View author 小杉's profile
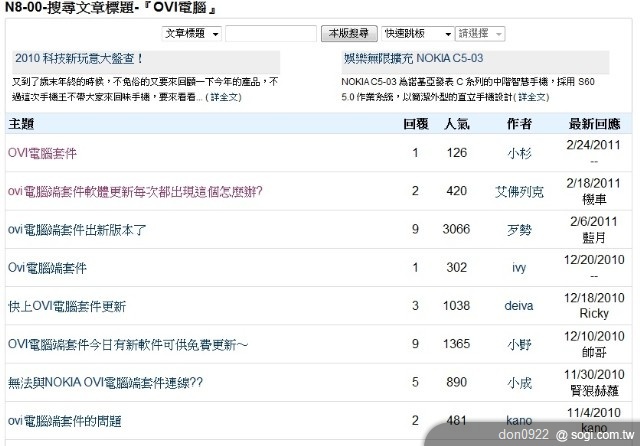The image size is (640, 446). [x=519, y=153]
